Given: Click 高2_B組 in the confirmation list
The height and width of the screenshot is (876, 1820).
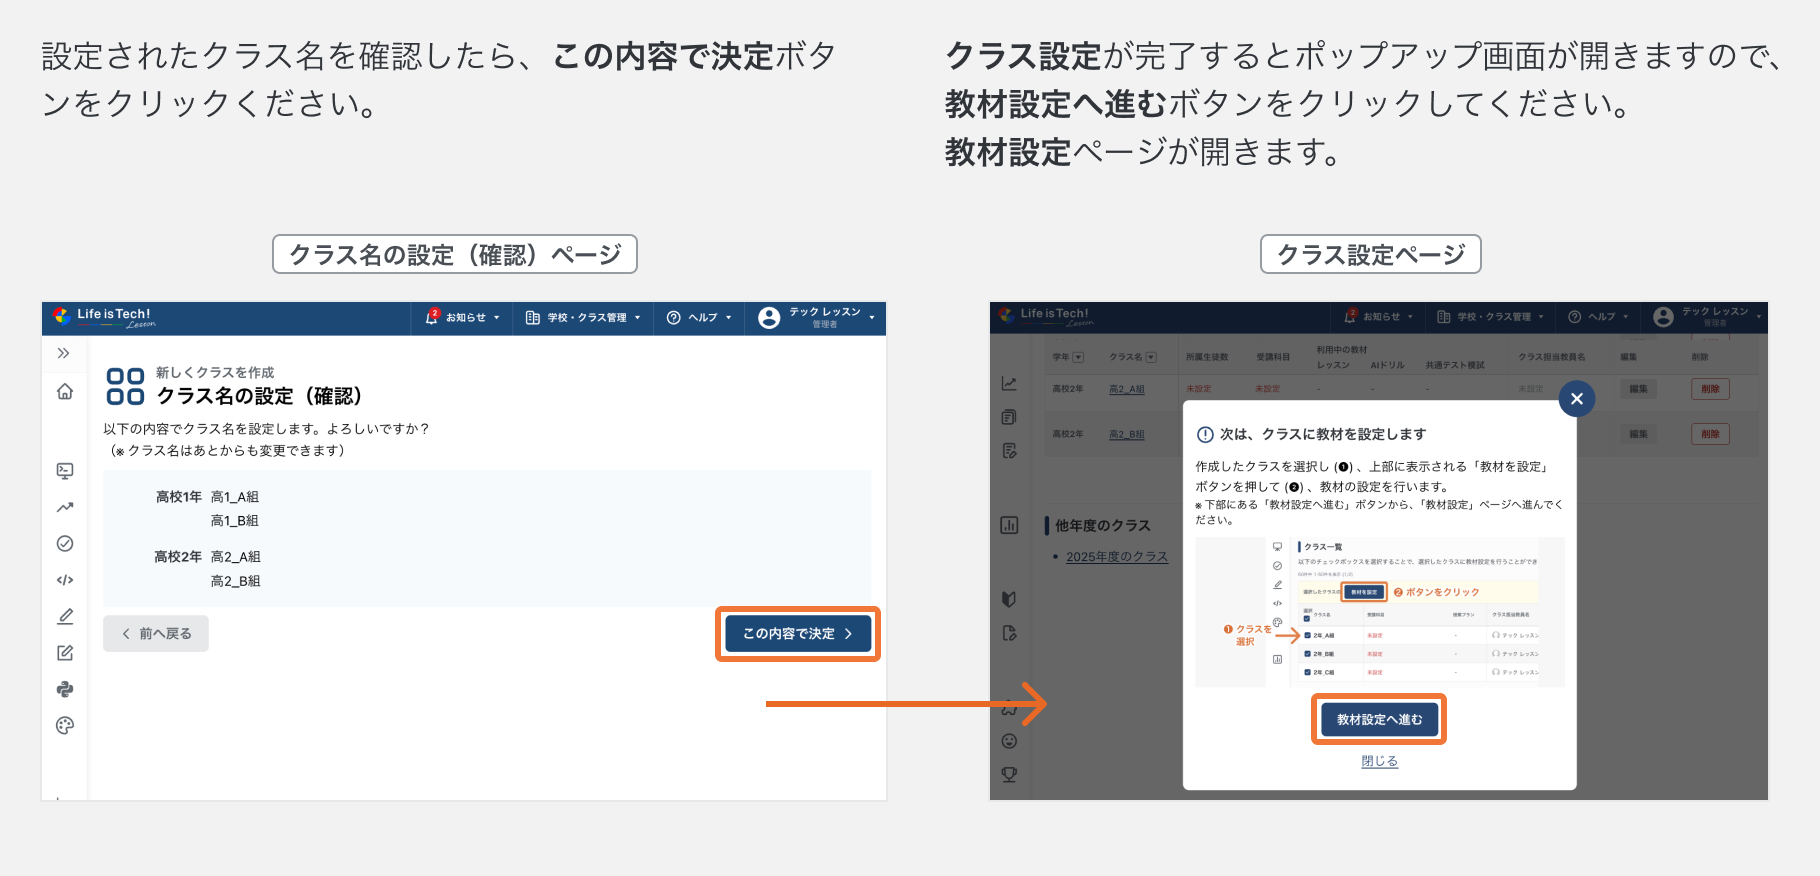Looking at the screenshot, I should tap(236, 581).
